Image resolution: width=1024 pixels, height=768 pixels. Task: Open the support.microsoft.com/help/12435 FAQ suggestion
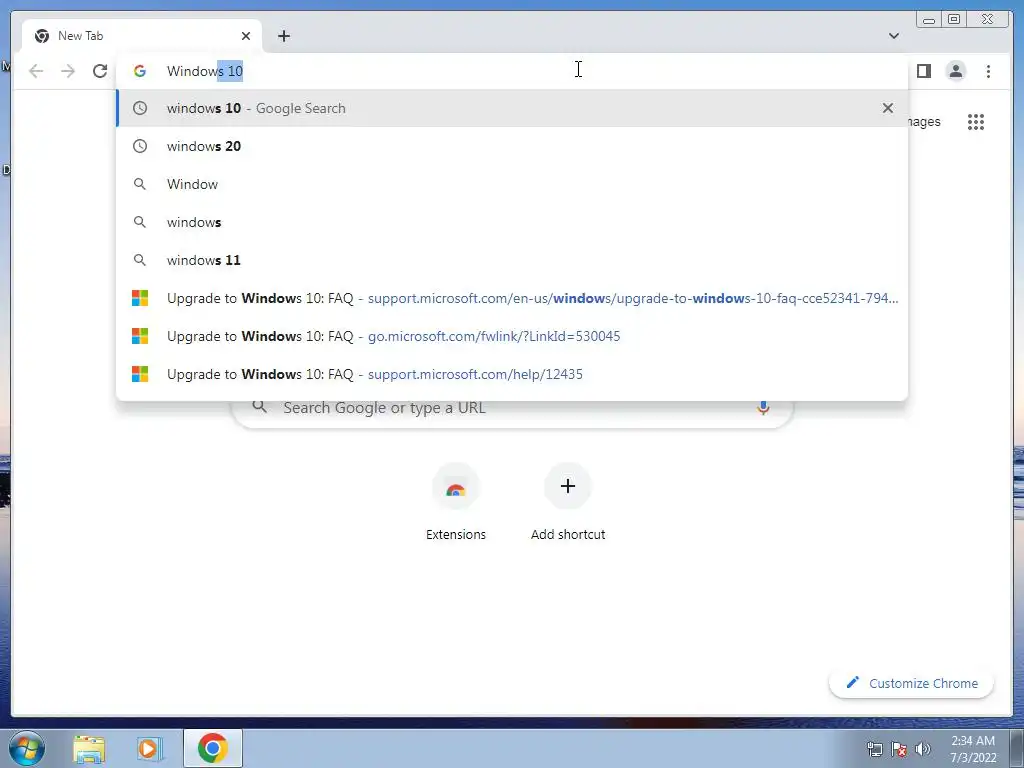512,374
